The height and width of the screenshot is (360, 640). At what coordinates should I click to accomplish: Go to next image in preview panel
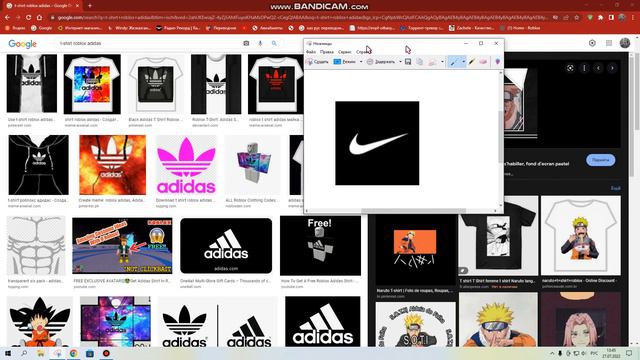612,68
